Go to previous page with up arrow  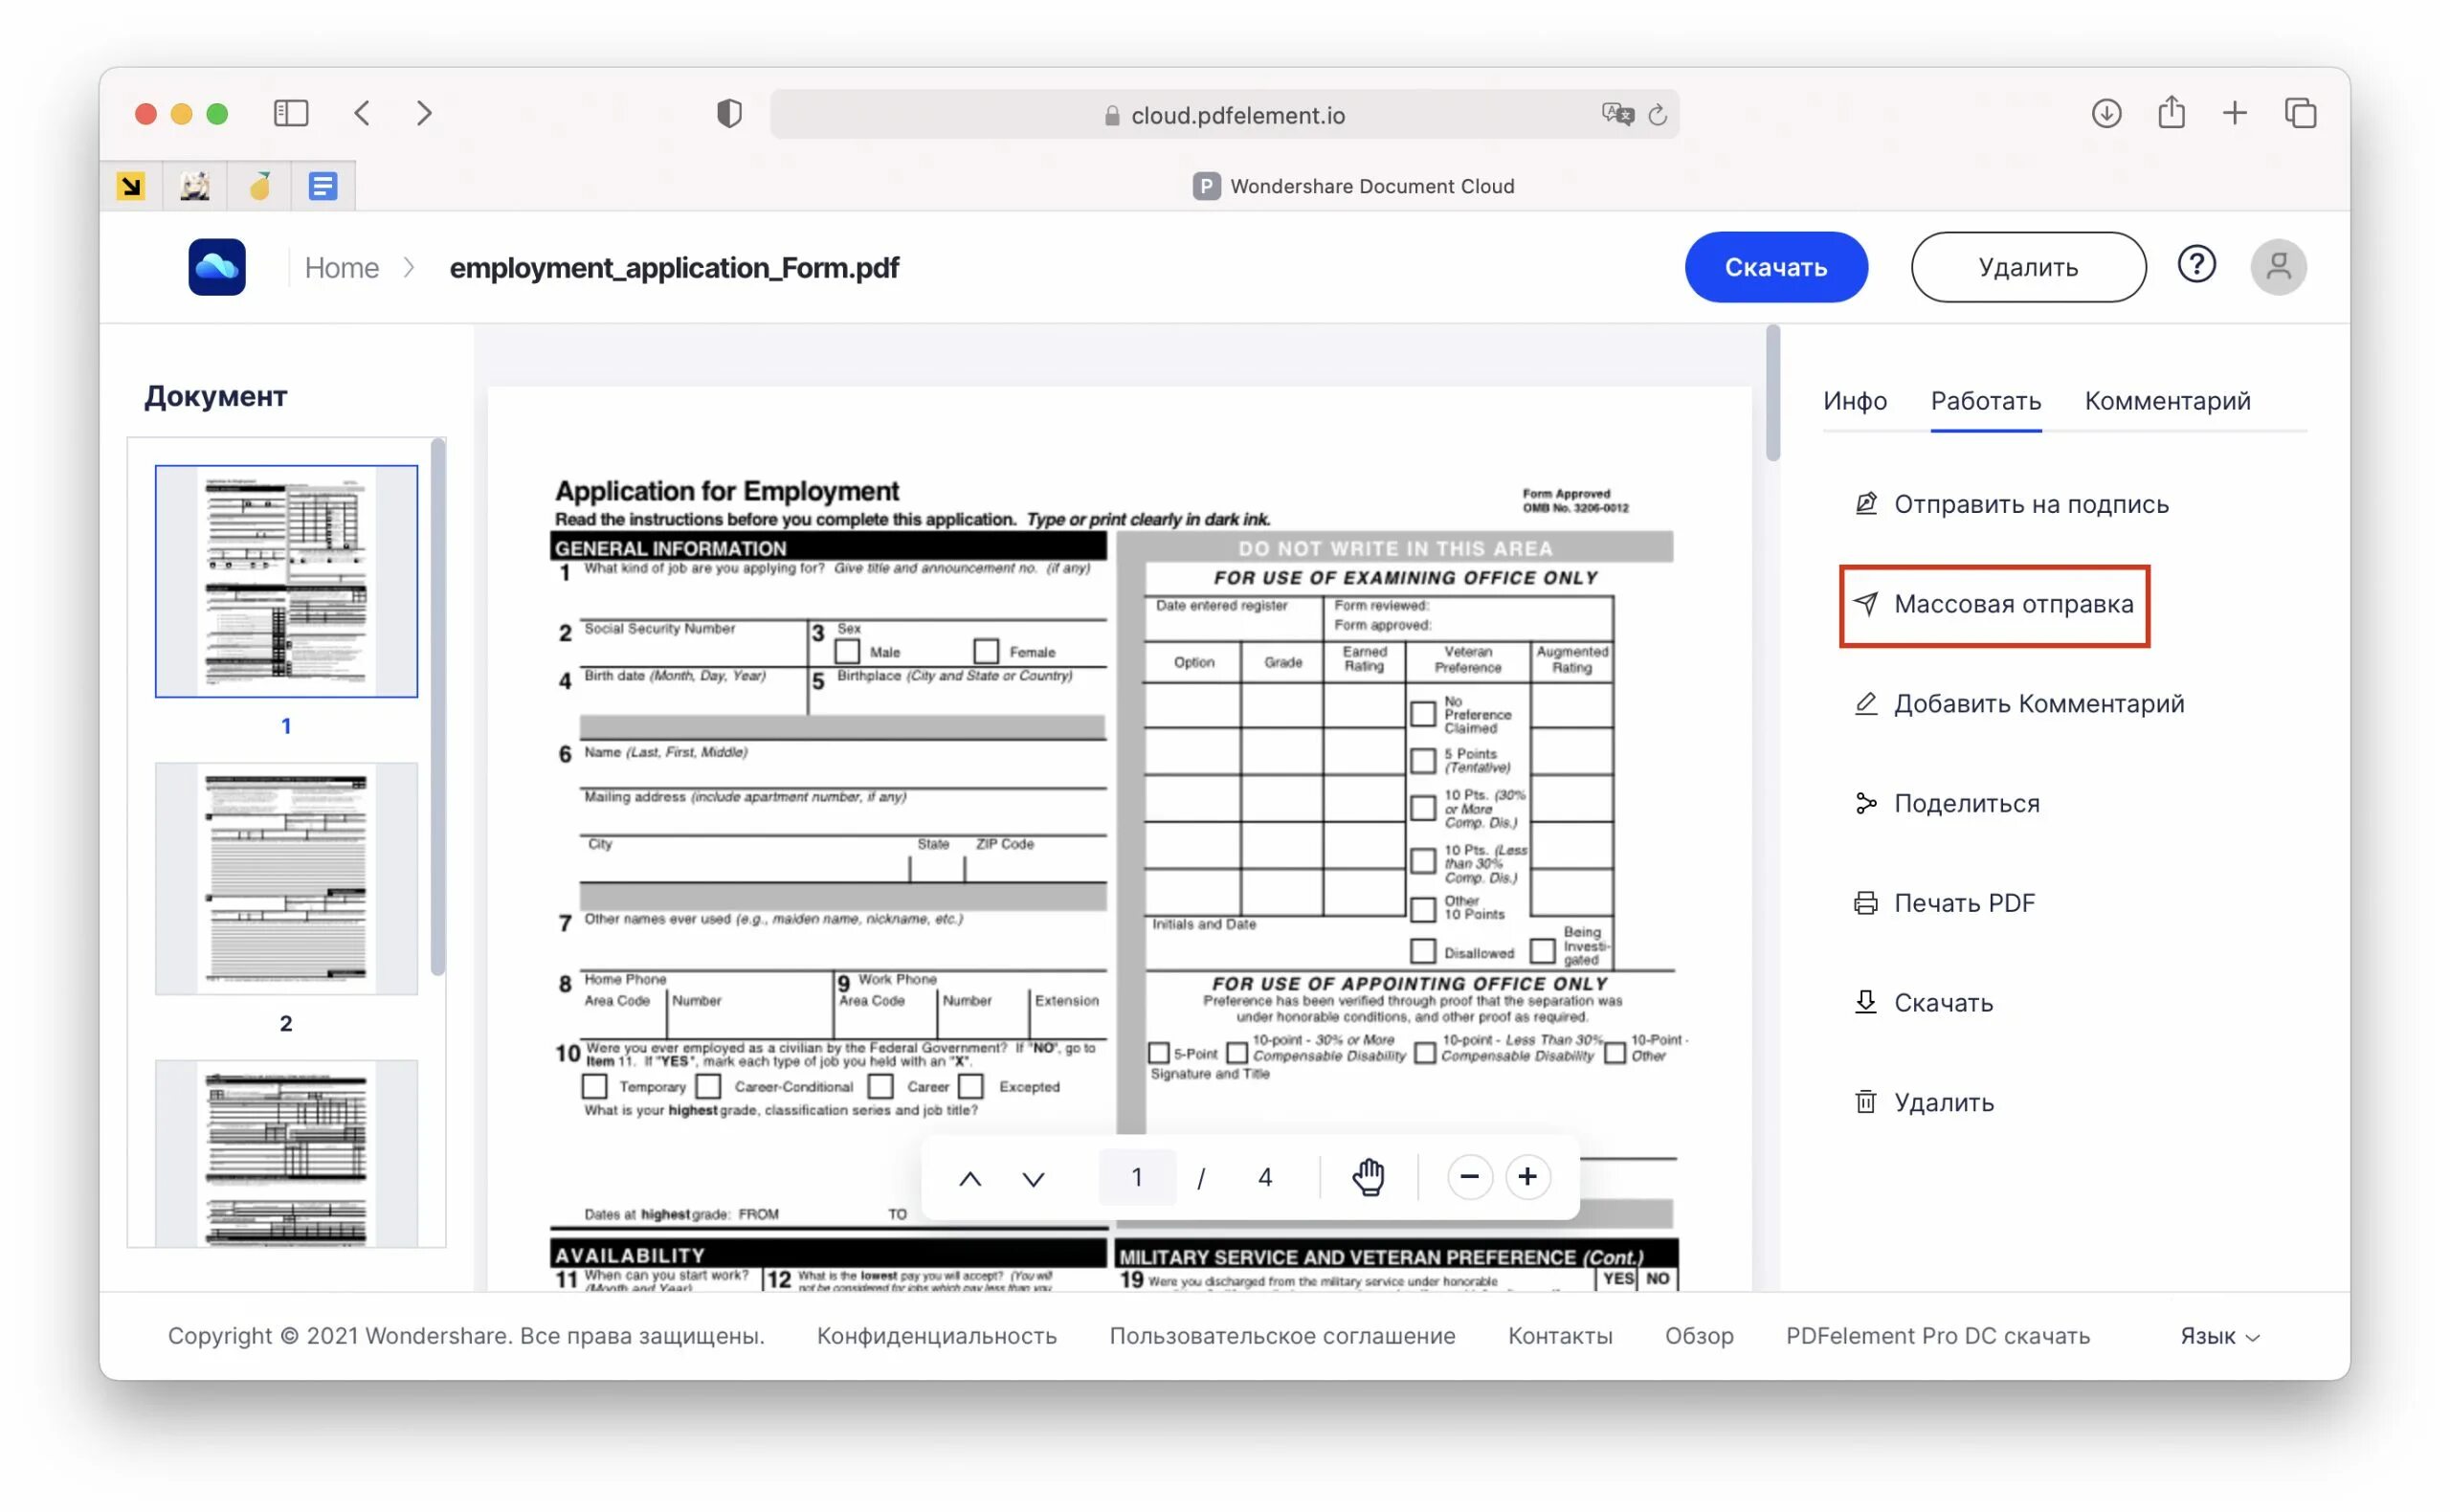(969, 1178)
